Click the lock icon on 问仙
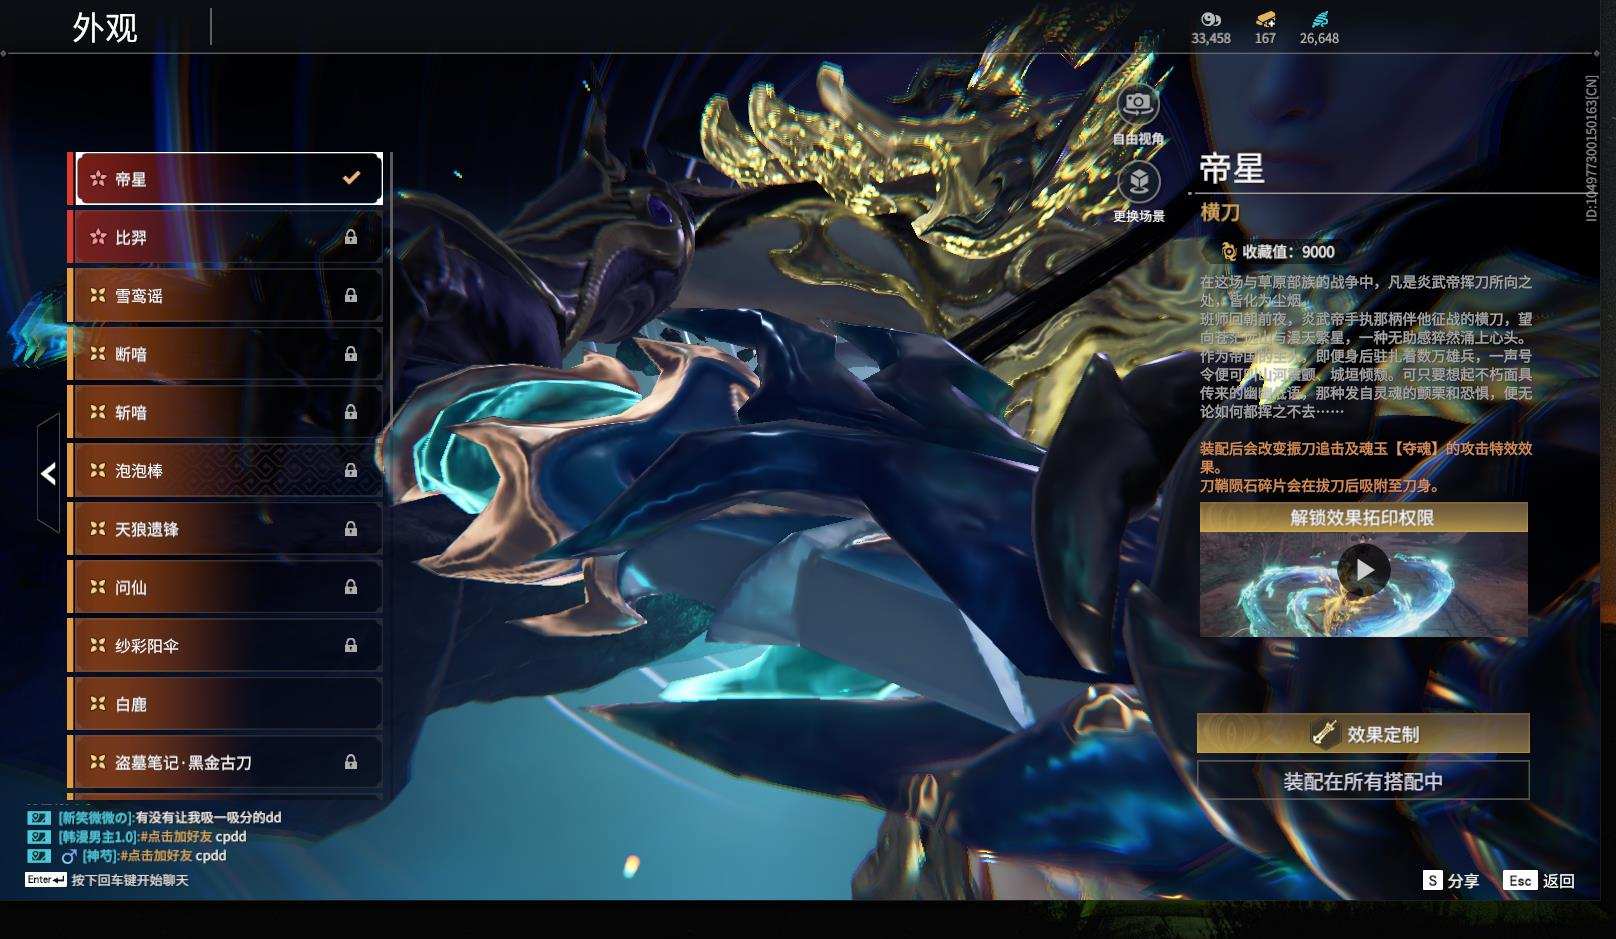The width and height of the screenshot is (1616, 939). click(351, 587)
